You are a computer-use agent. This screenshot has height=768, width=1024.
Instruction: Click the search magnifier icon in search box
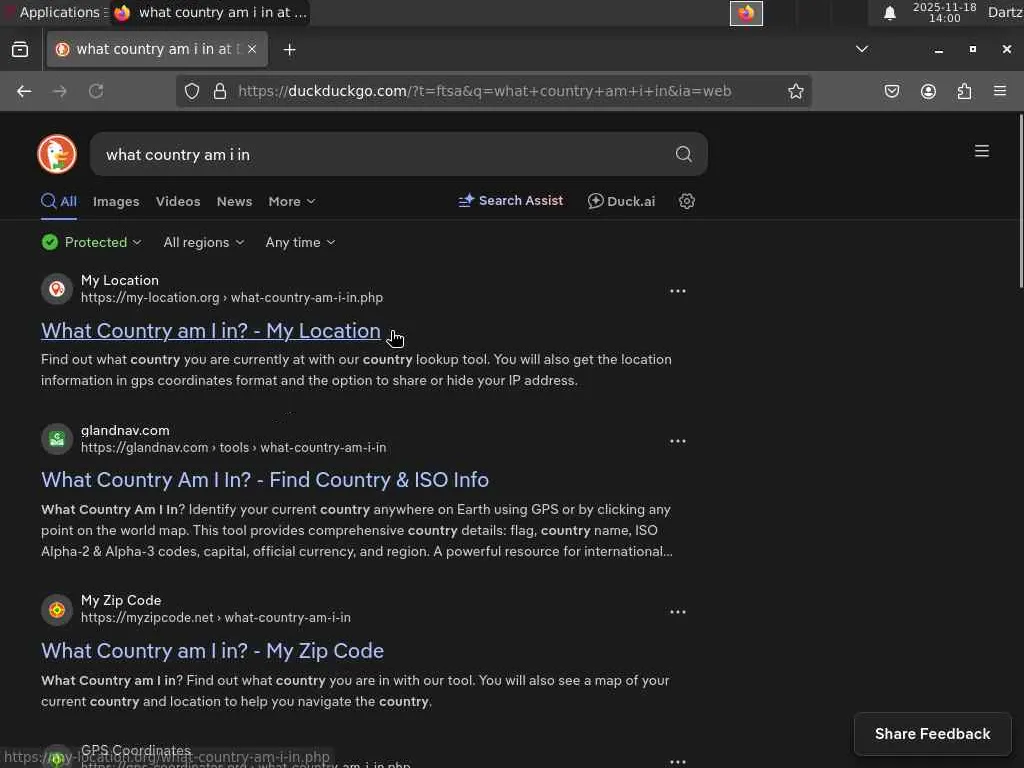pos(684,154)
